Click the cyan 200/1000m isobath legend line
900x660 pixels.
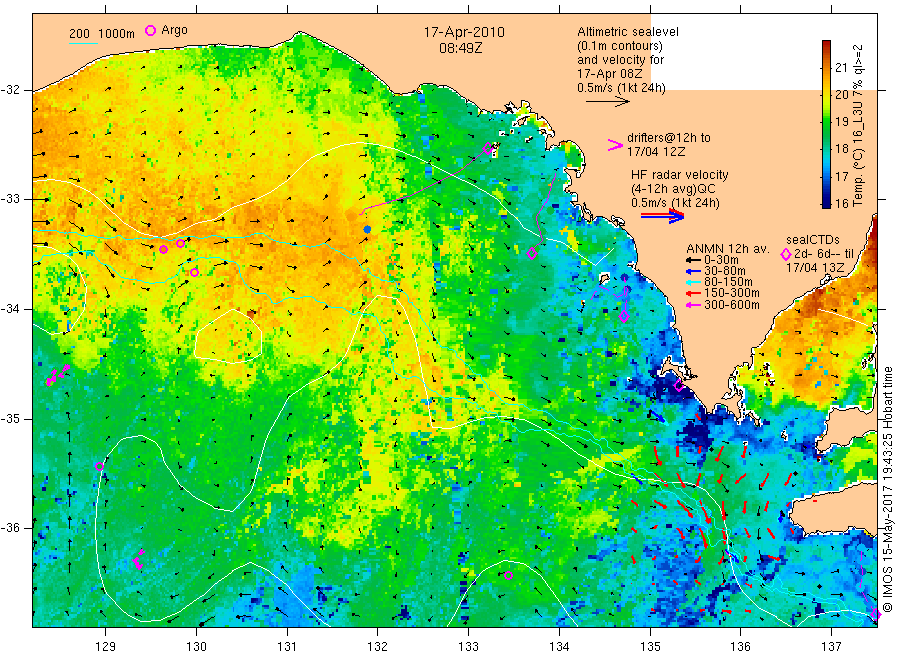click(x=83, y=42)
